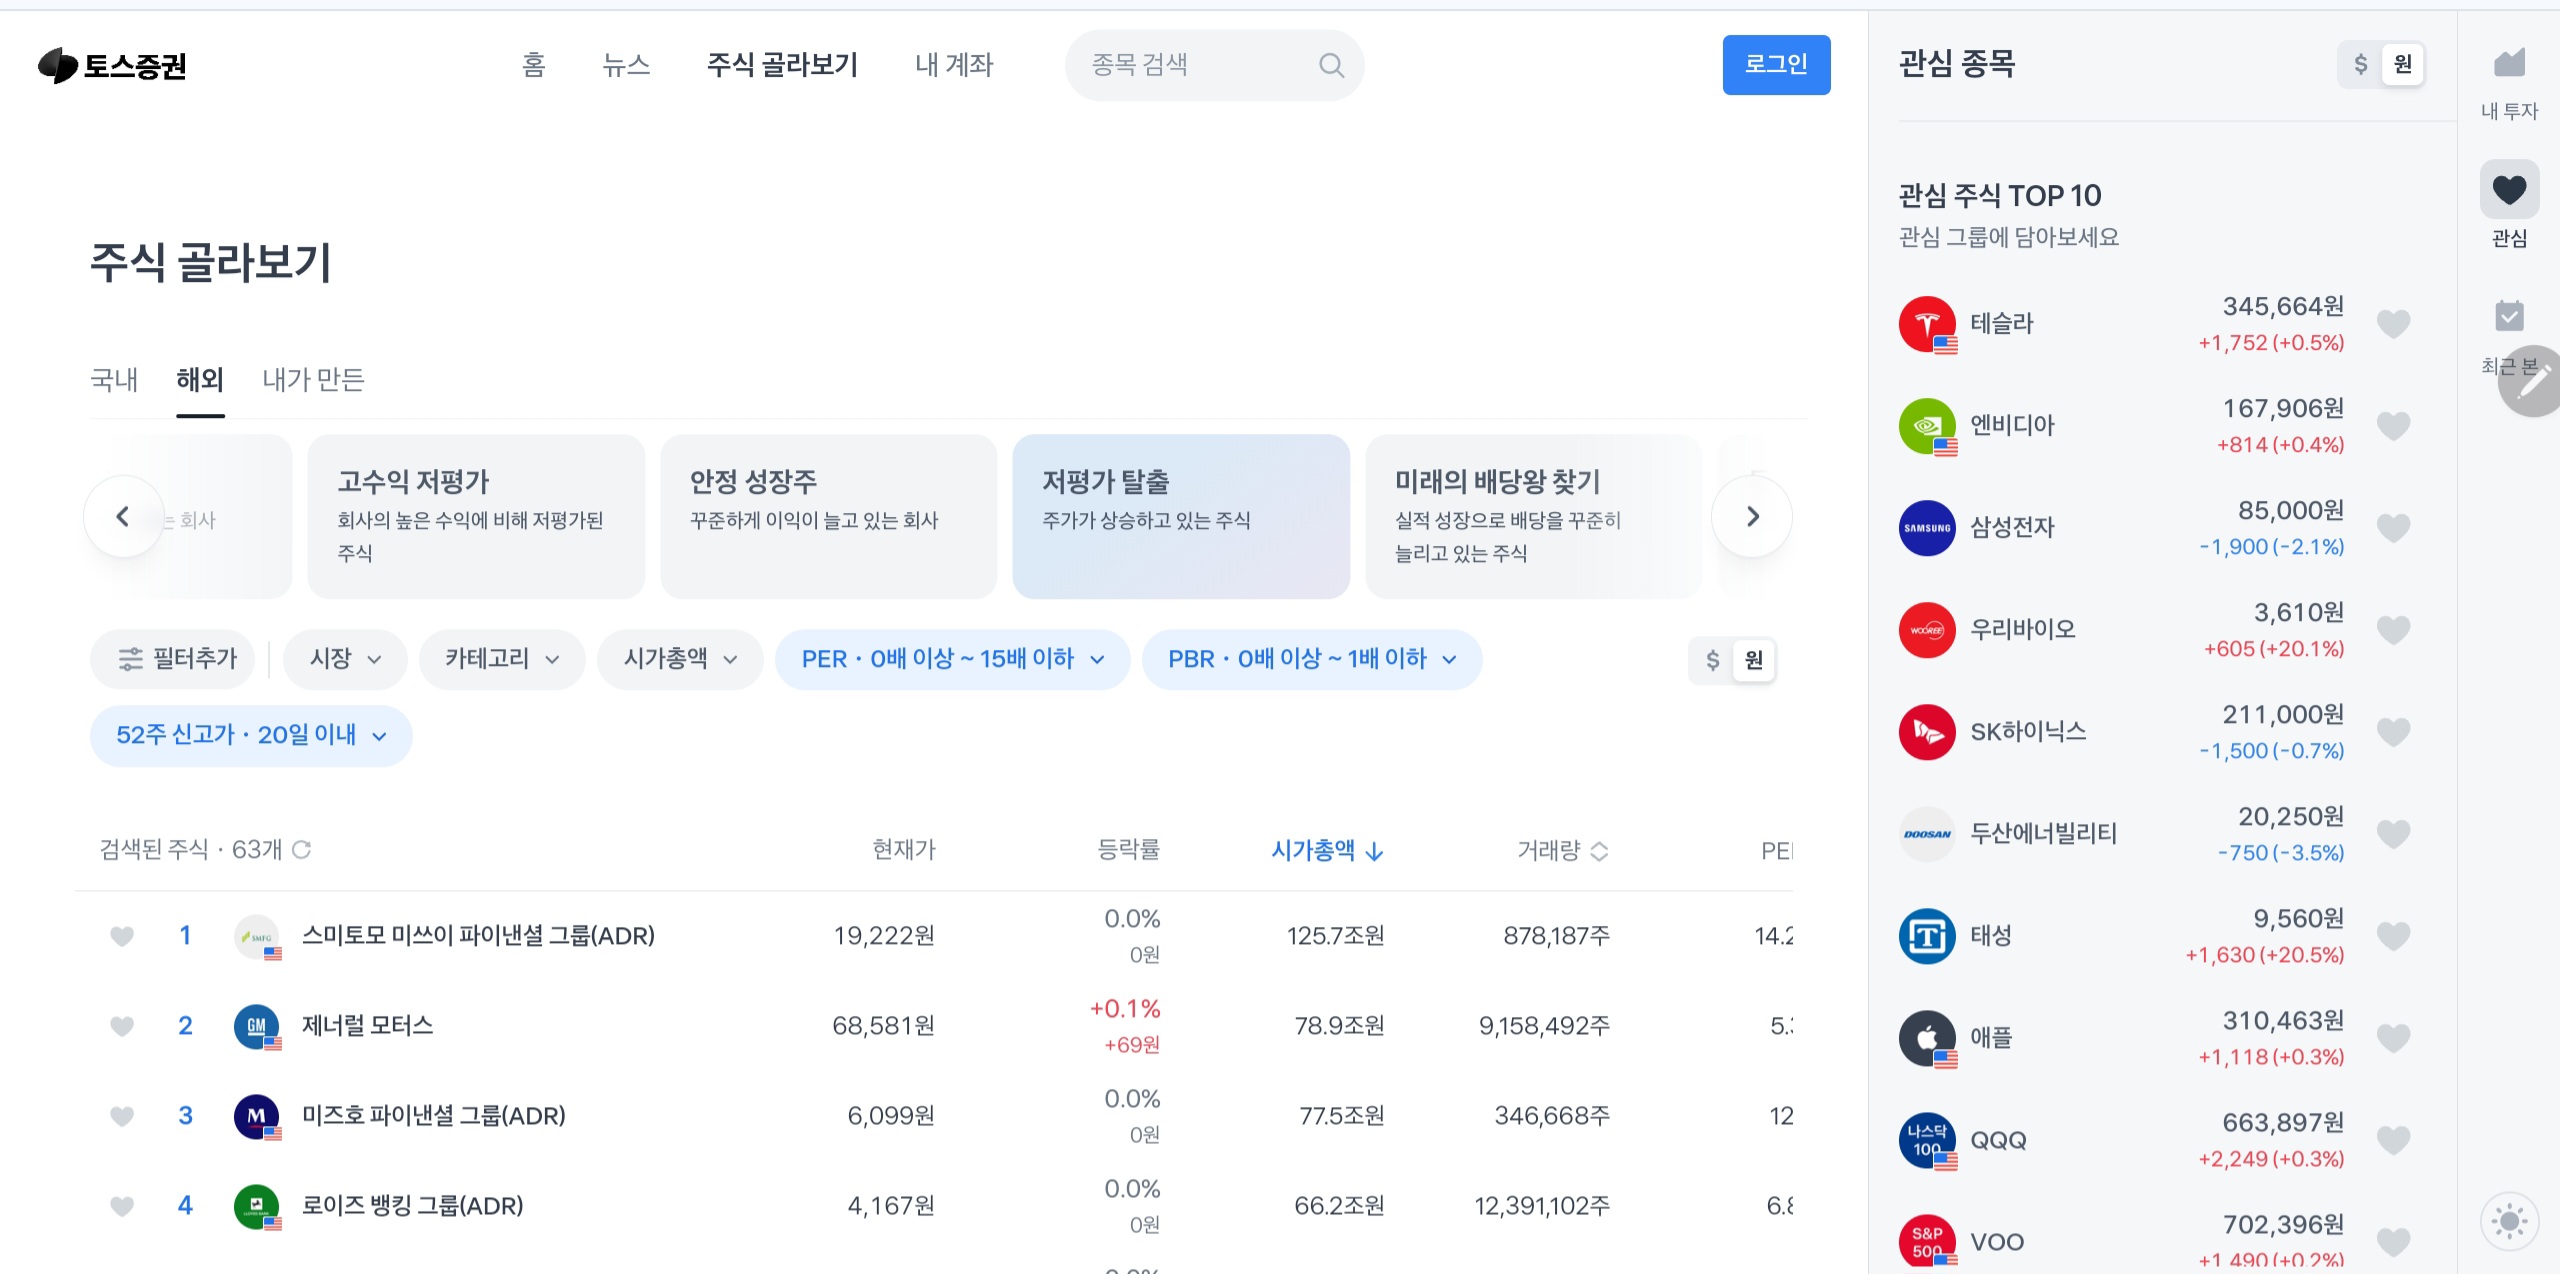This screenshot has width=2560, height=1274.
Task: Open the 카테고리 filter dropdown
Action: point(502,659)
